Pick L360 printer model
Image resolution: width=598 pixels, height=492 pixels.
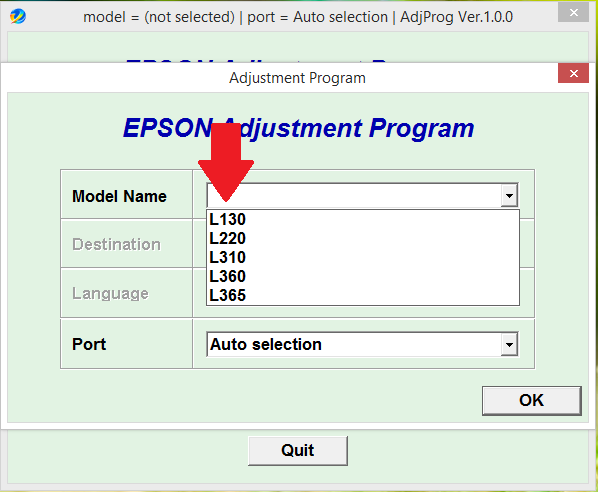[x=363, y=277]
